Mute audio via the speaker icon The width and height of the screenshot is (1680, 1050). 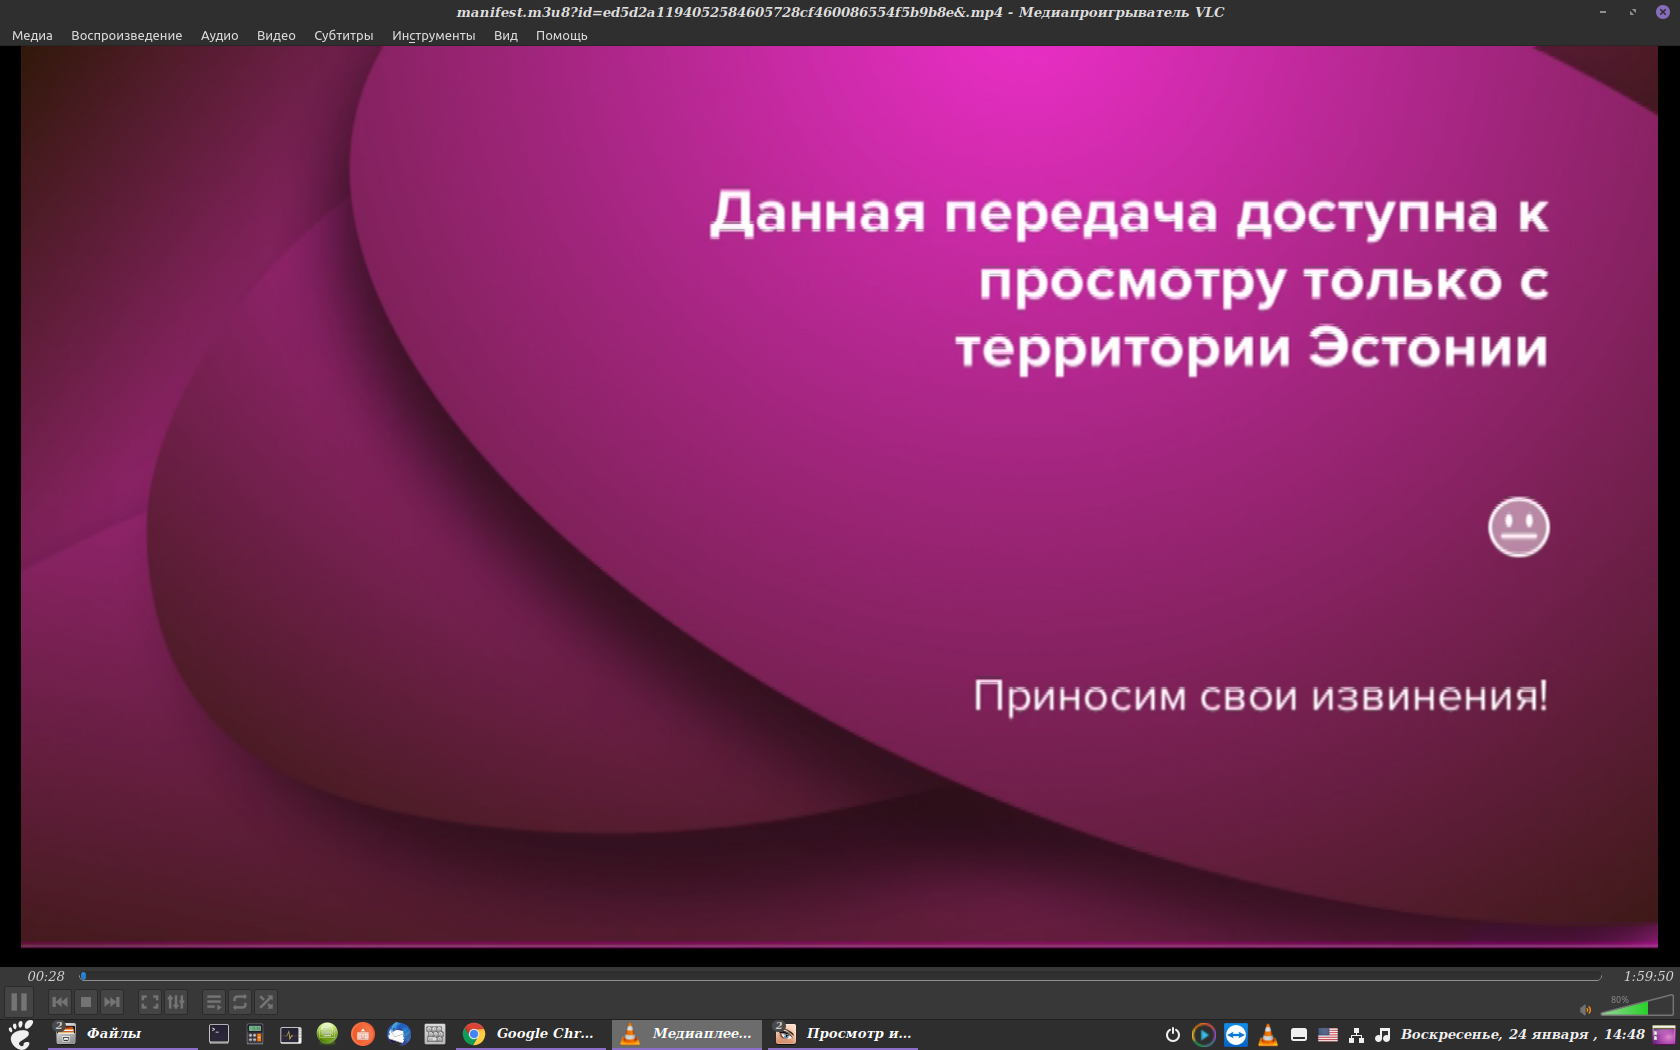[1585, 1009]
